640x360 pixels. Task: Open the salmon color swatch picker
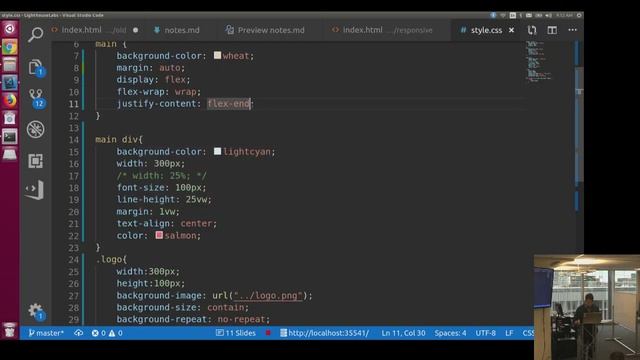[159, 235]
